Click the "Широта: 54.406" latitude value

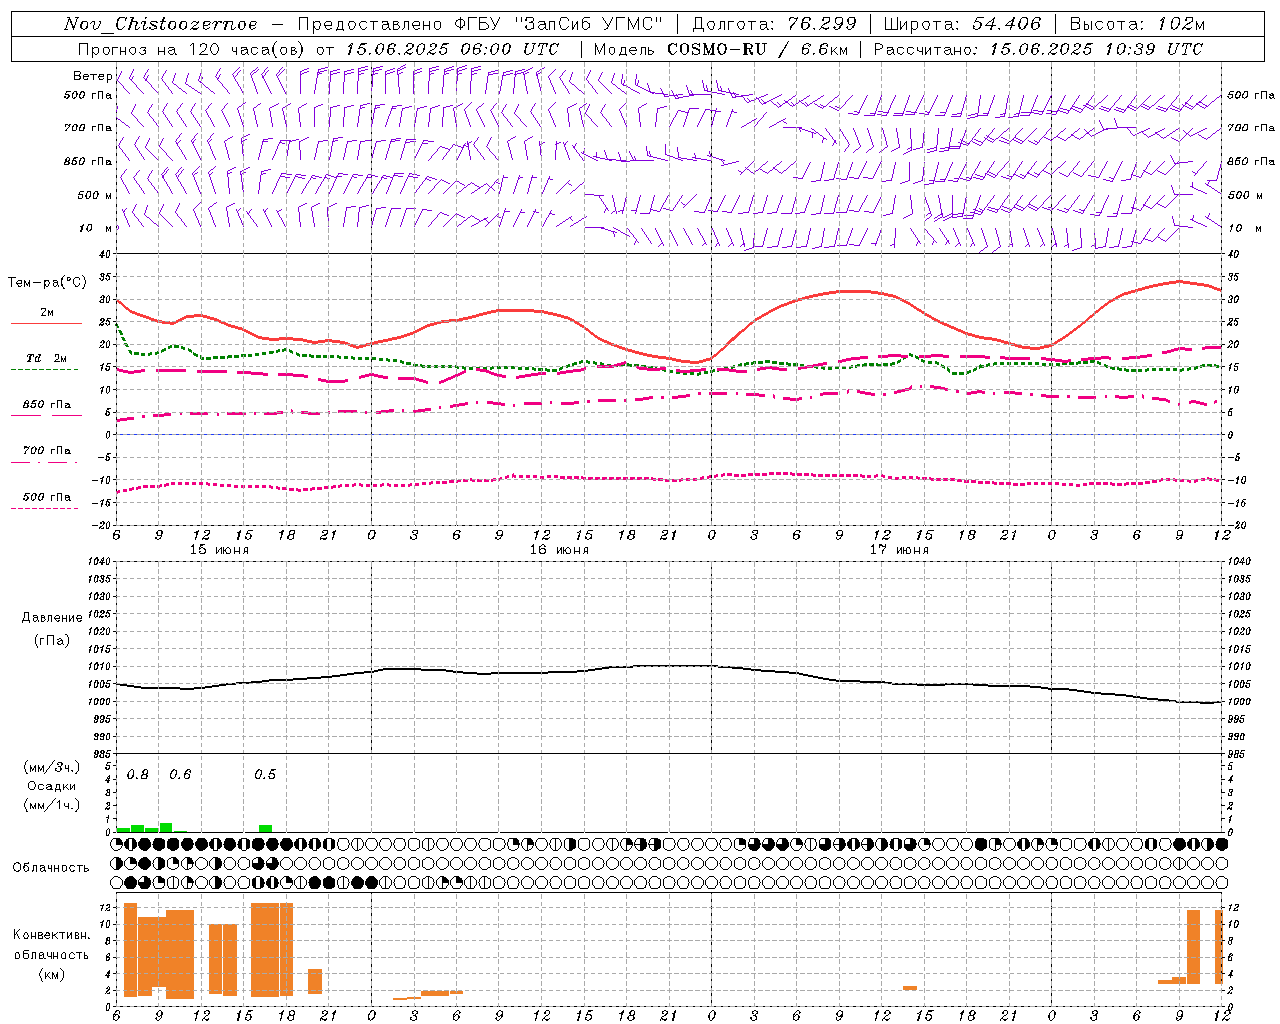click(962, 24)
